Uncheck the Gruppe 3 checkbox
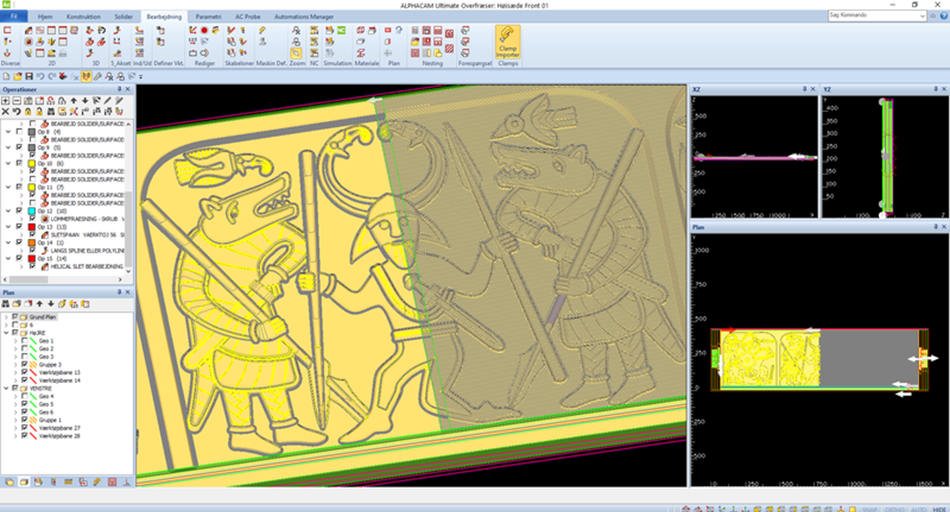Viewport: 950px width, 512px height. tap(24, 365)
